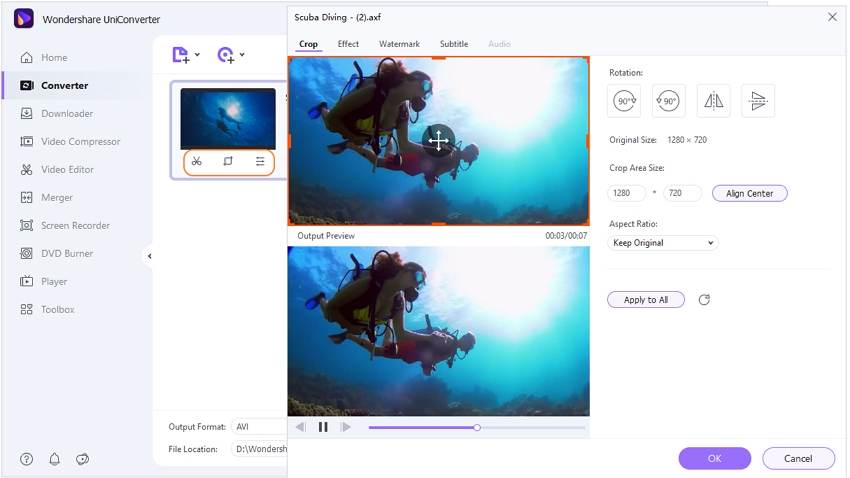Viewport: 850px width, 478px height.
Task: Click the crop icon under video thumbnail
Action: tap(228, 162)
